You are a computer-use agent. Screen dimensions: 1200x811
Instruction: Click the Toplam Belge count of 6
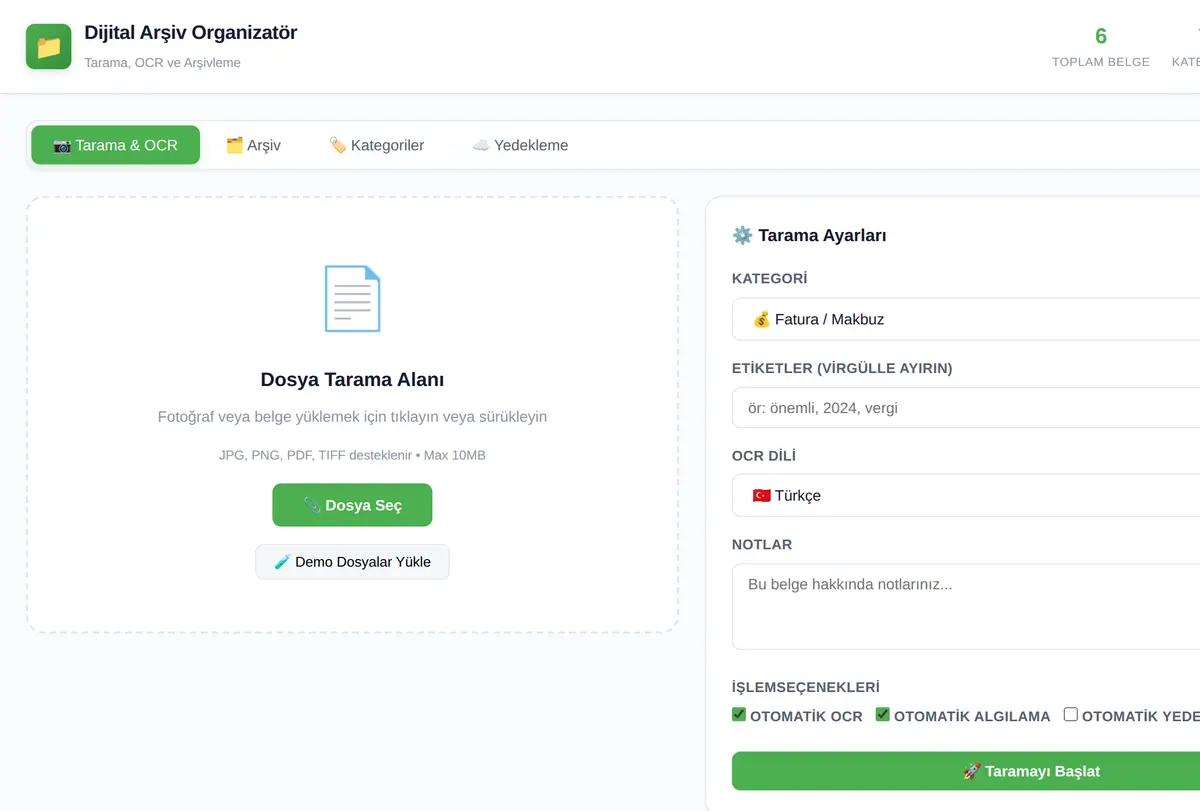click(1101, 36)
